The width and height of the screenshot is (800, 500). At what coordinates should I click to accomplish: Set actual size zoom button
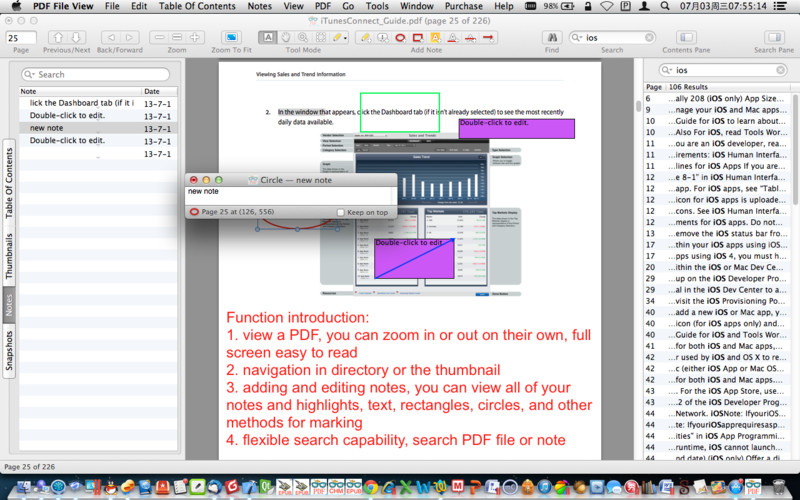pyautogui.click(x=177, y=37)
